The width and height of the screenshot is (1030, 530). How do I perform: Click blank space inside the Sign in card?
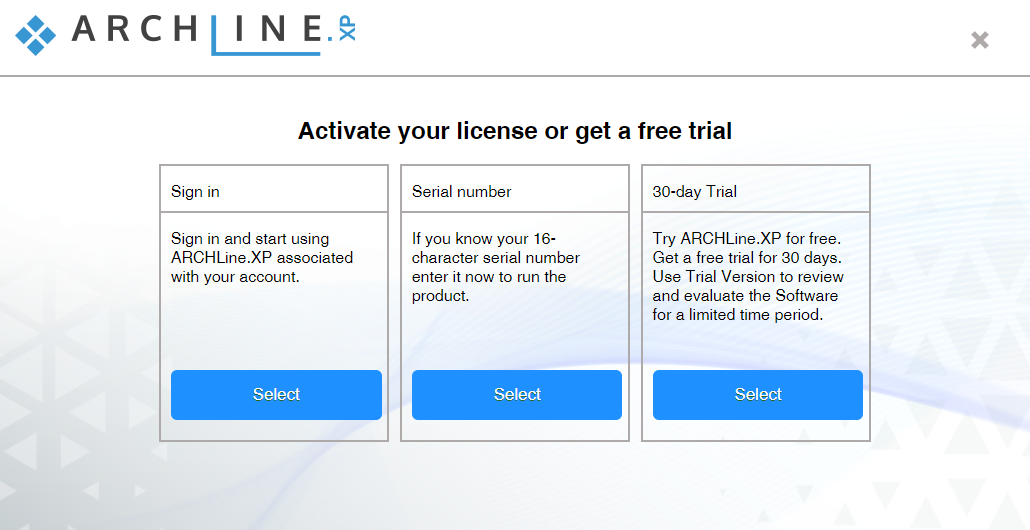[x=273, y=328]
